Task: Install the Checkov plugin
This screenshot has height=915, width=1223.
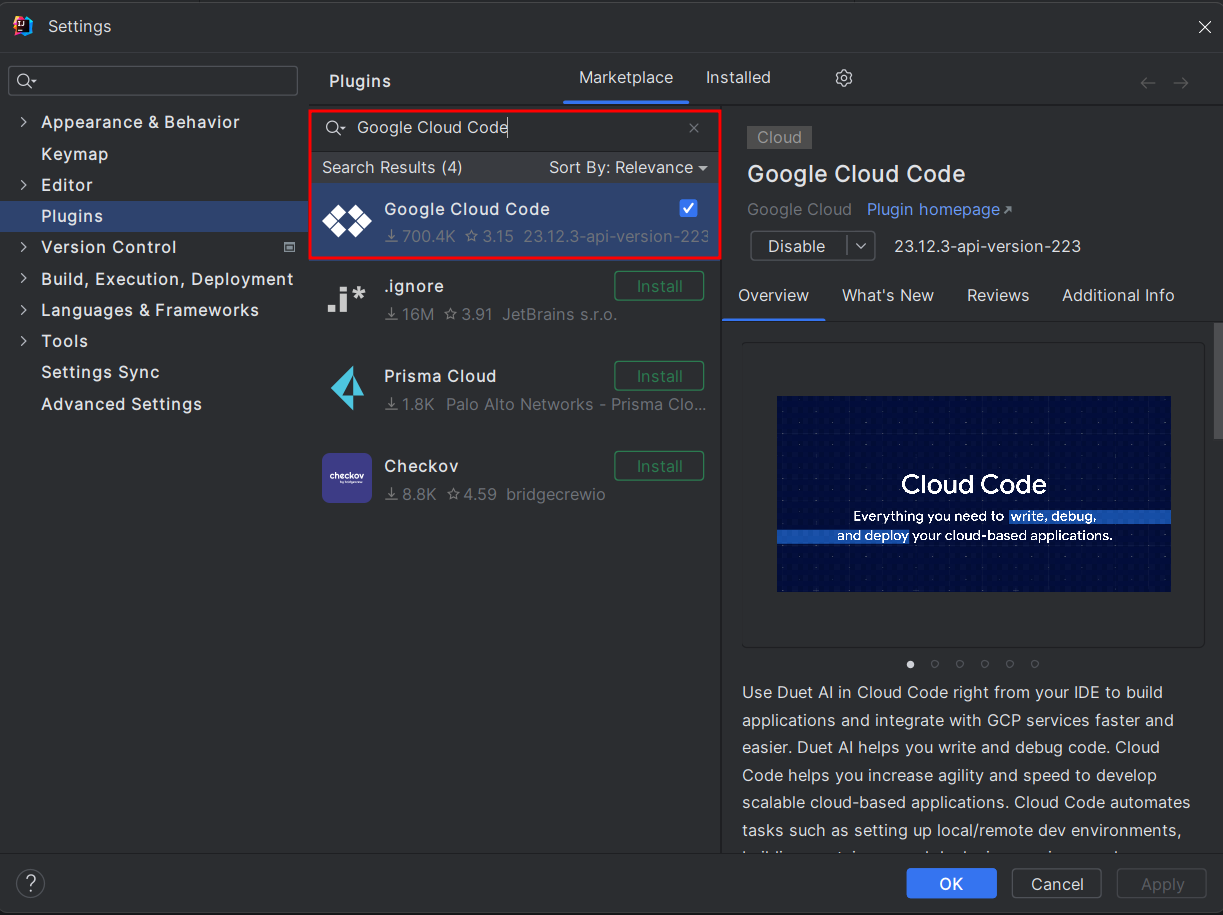Action: pyautogui.click(x=659, y=466)
